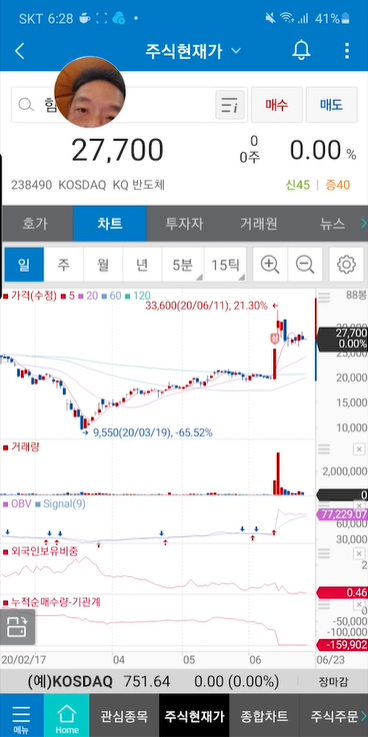Tap the rotate-screen icon over the chart
The image size is (368, 737).
click(17, 627)
